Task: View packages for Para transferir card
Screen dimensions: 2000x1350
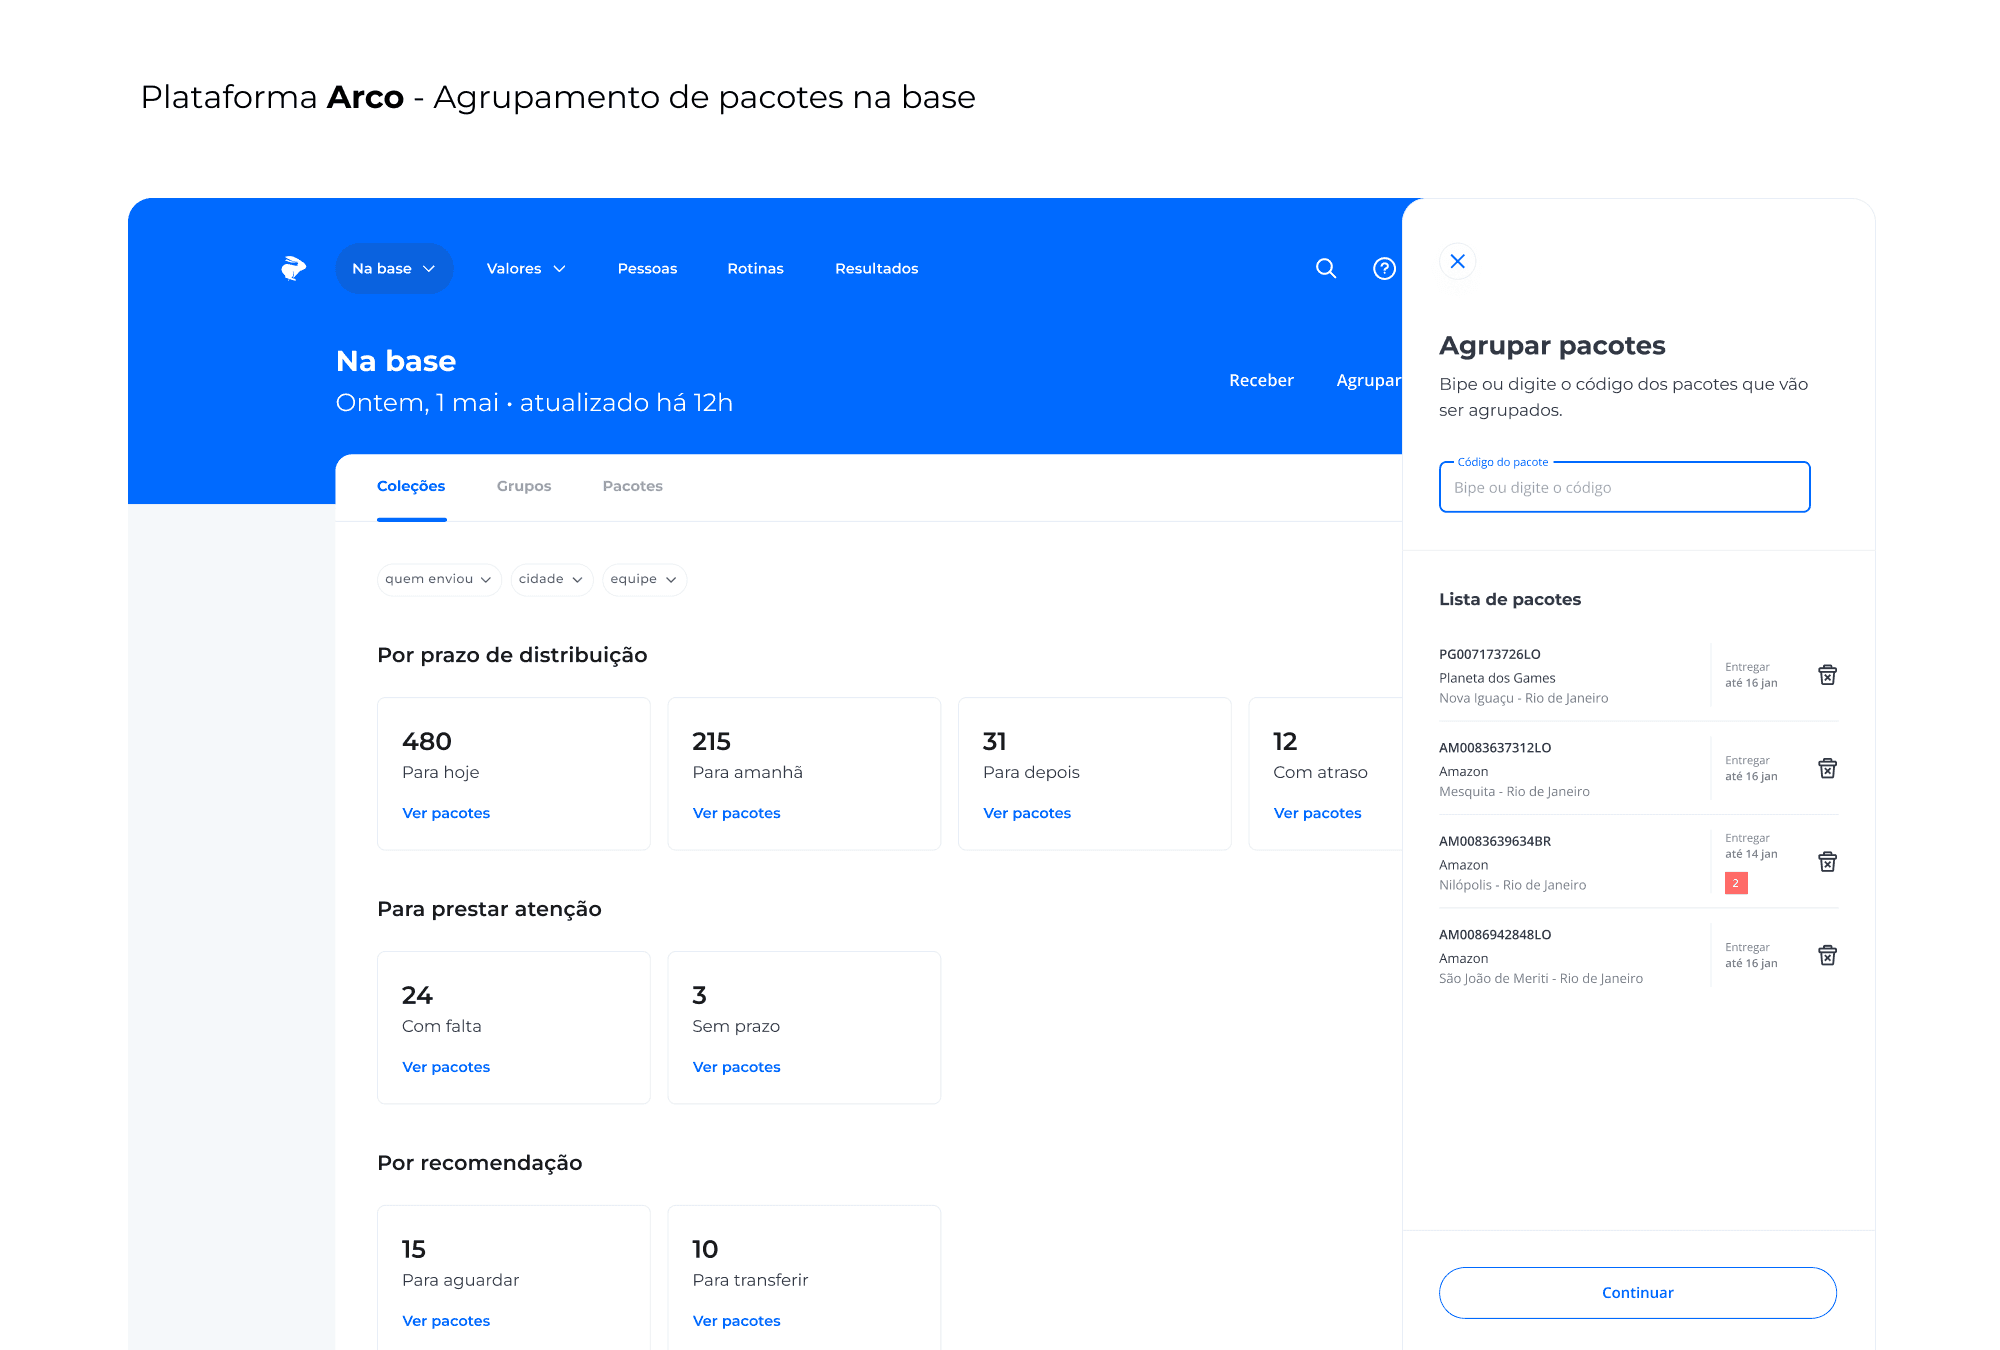Action: point(736,1321)
